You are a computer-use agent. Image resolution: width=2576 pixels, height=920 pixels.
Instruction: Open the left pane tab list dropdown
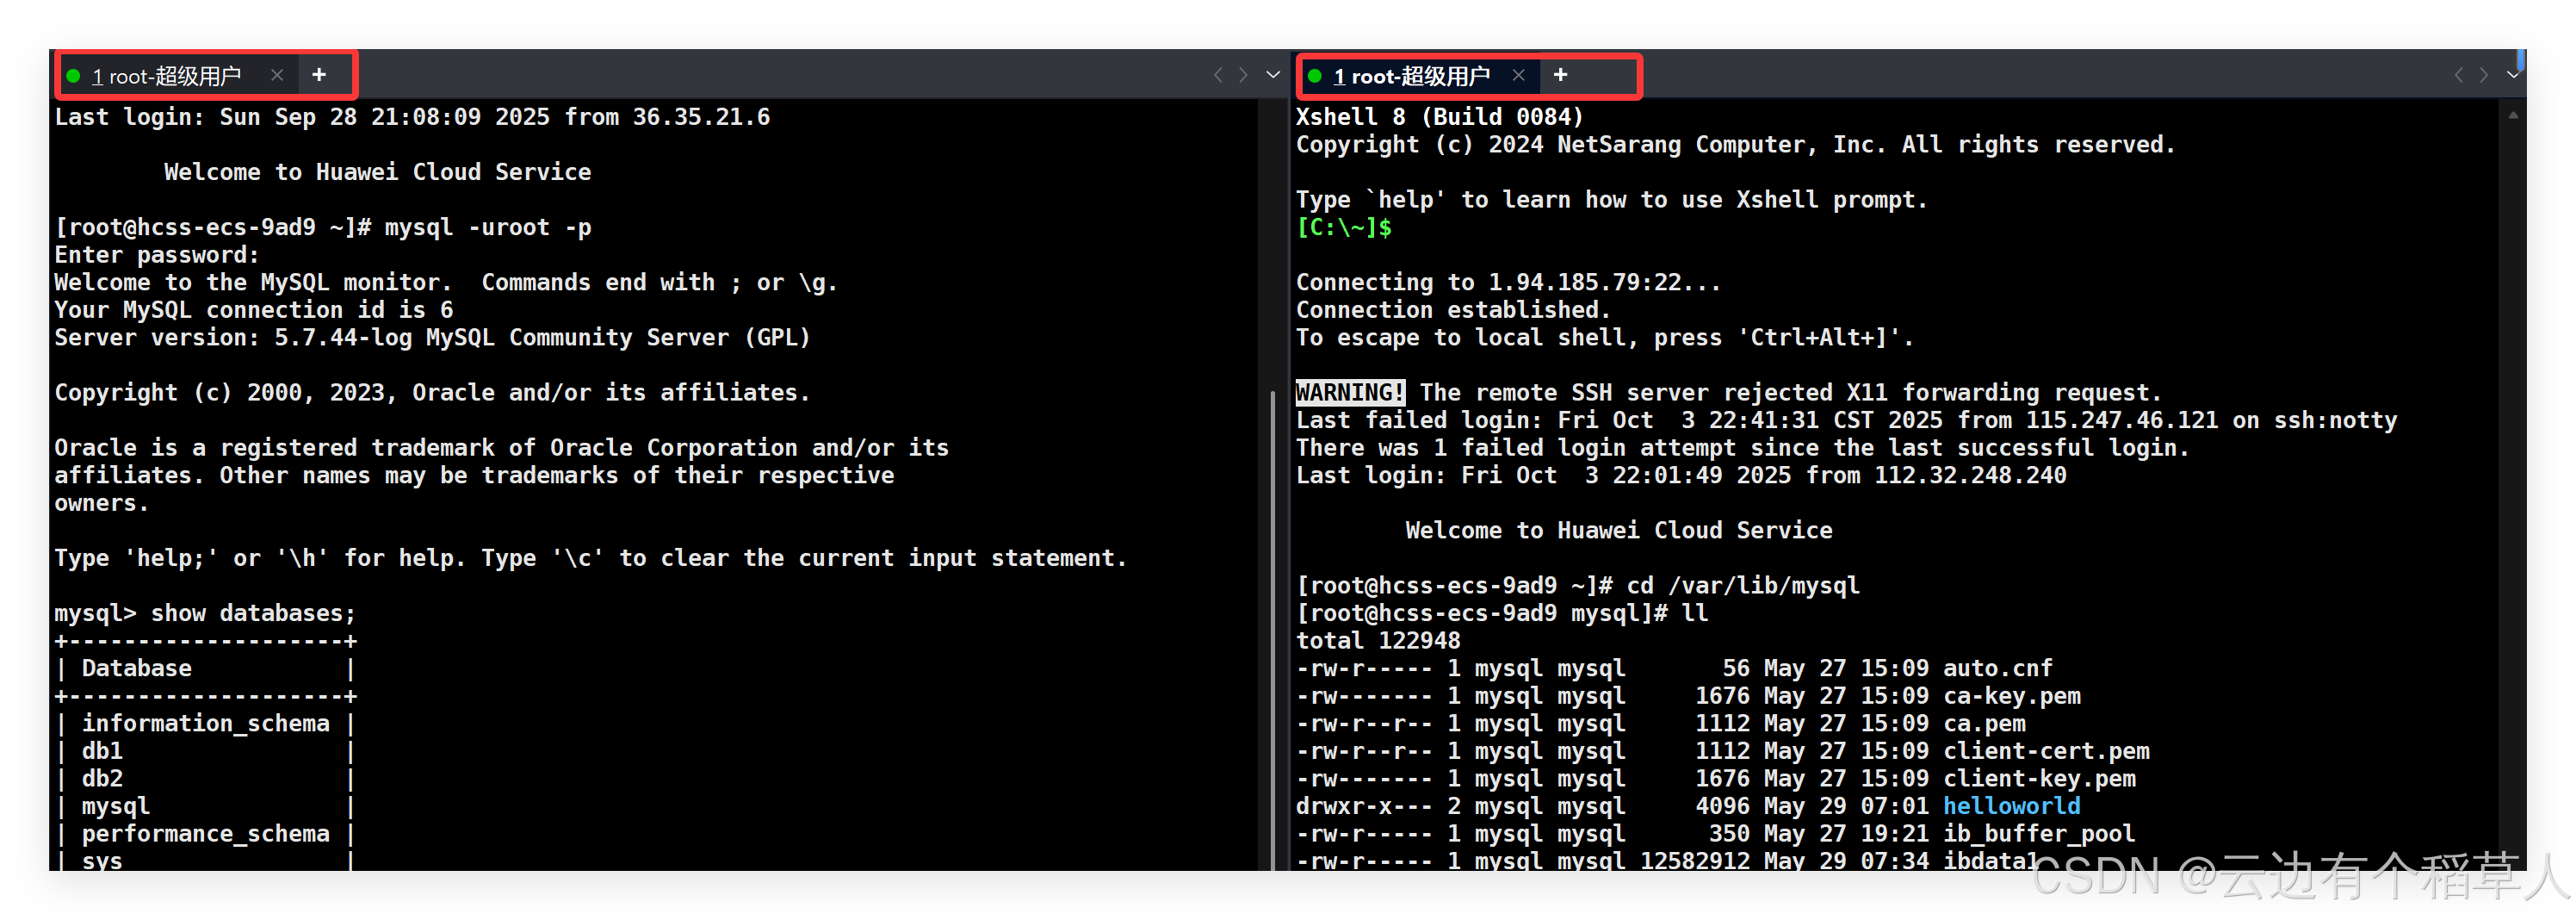[1273, 75]
